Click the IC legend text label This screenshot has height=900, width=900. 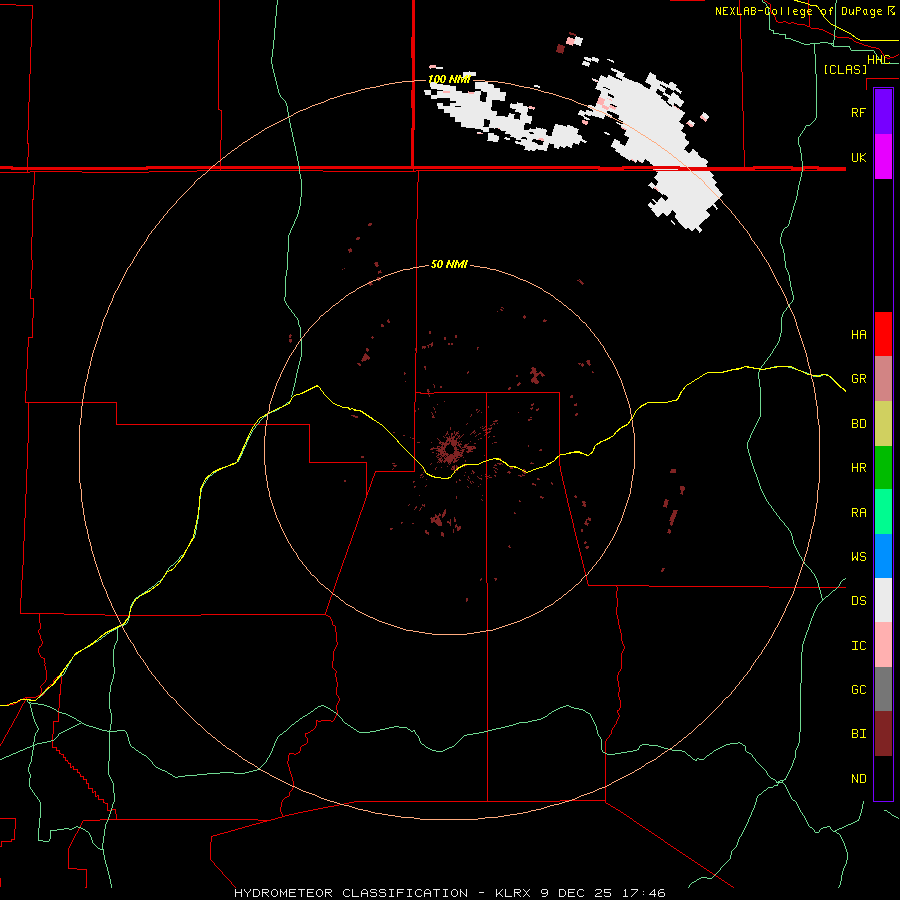[x=858, y=646]
